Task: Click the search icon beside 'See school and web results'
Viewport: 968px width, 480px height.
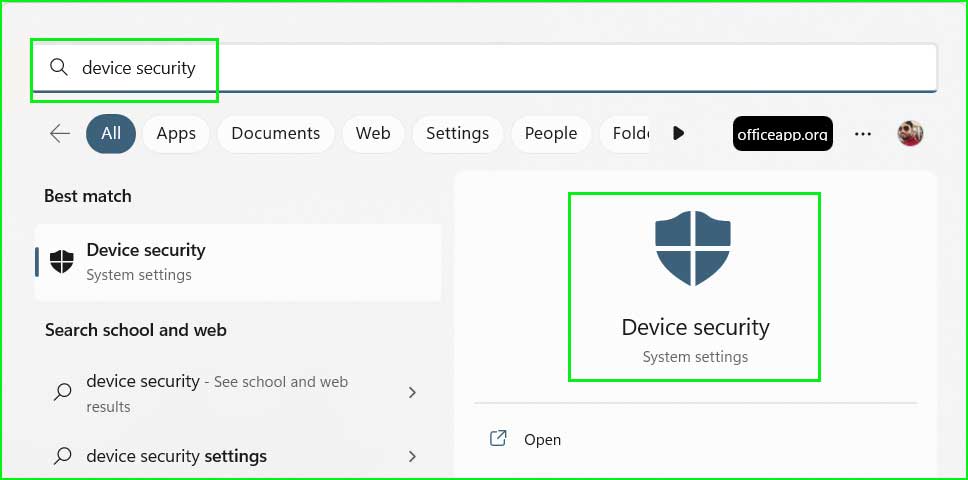Action: 62,392
